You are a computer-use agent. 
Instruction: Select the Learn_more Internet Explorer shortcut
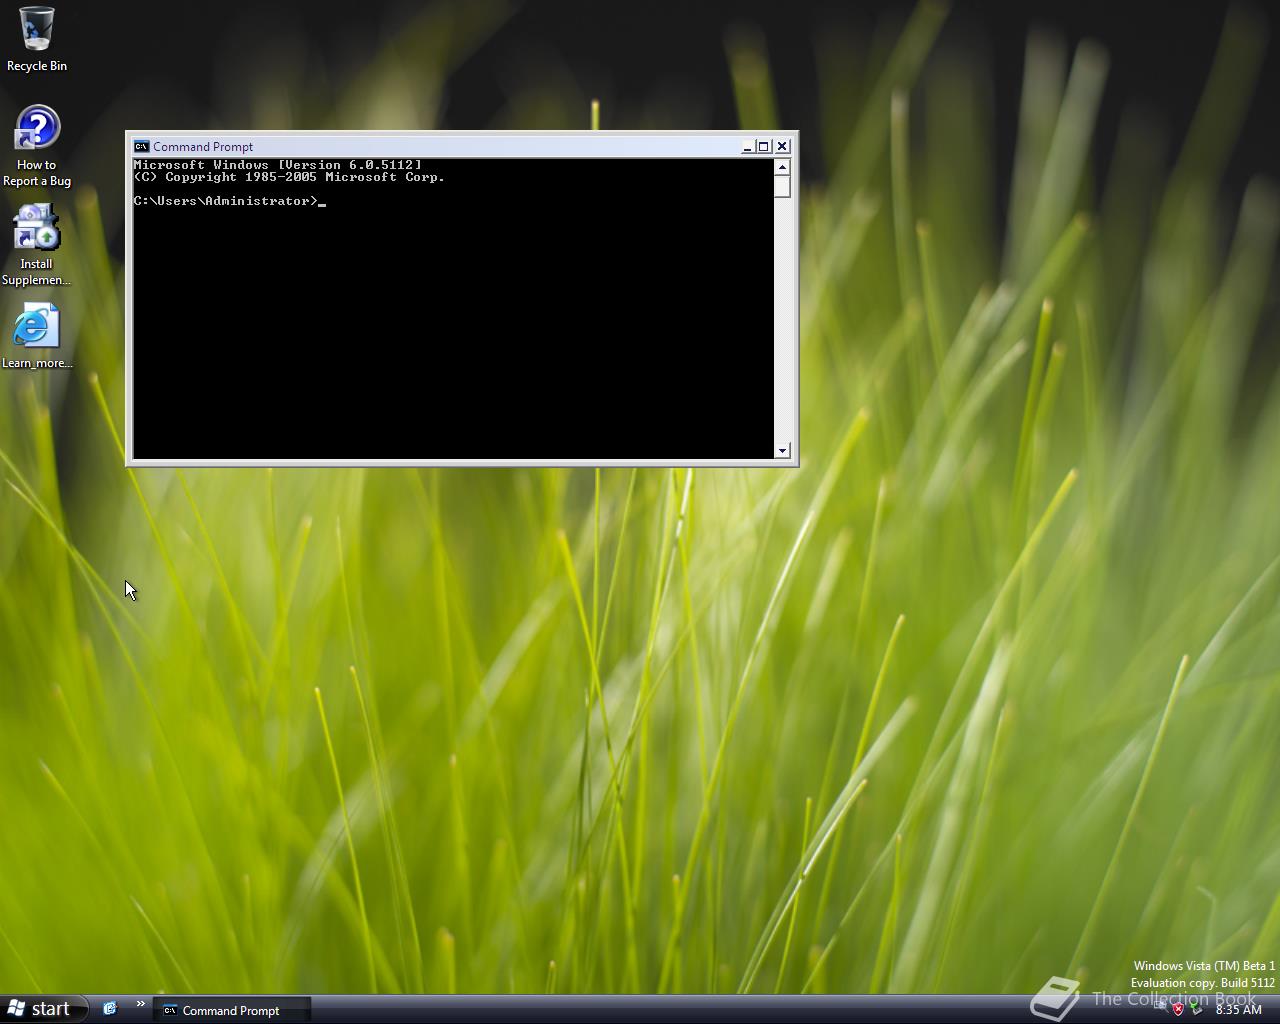(x=37, y=337)
